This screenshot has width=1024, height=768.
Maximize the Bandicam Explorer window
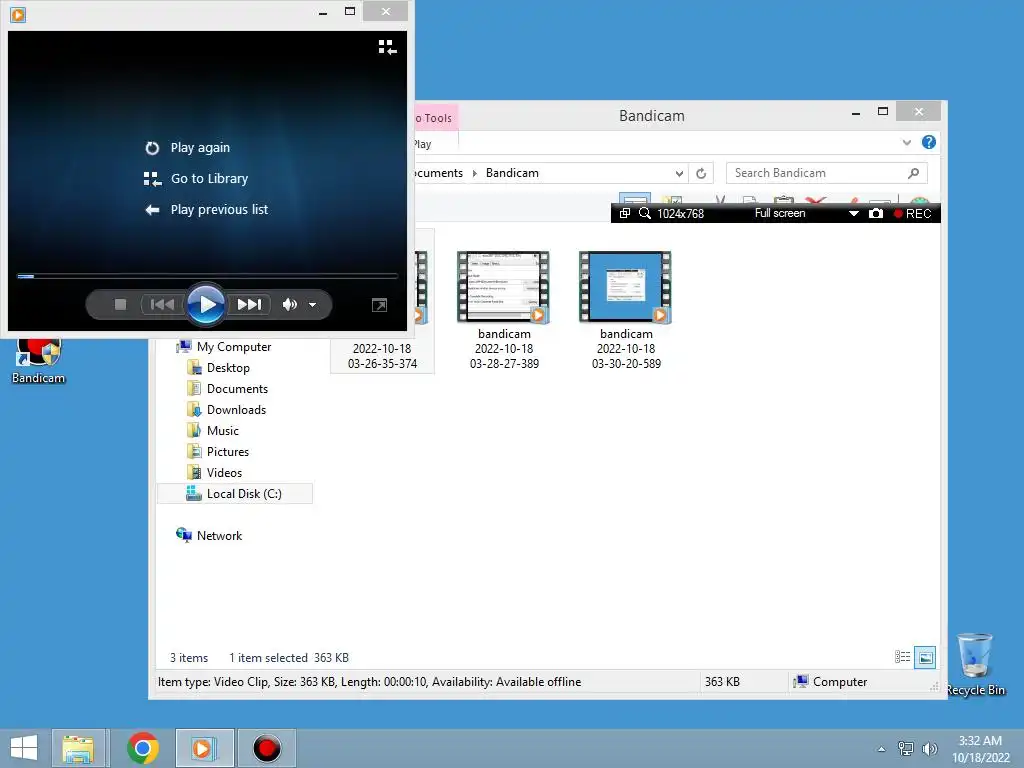[883, 112]
